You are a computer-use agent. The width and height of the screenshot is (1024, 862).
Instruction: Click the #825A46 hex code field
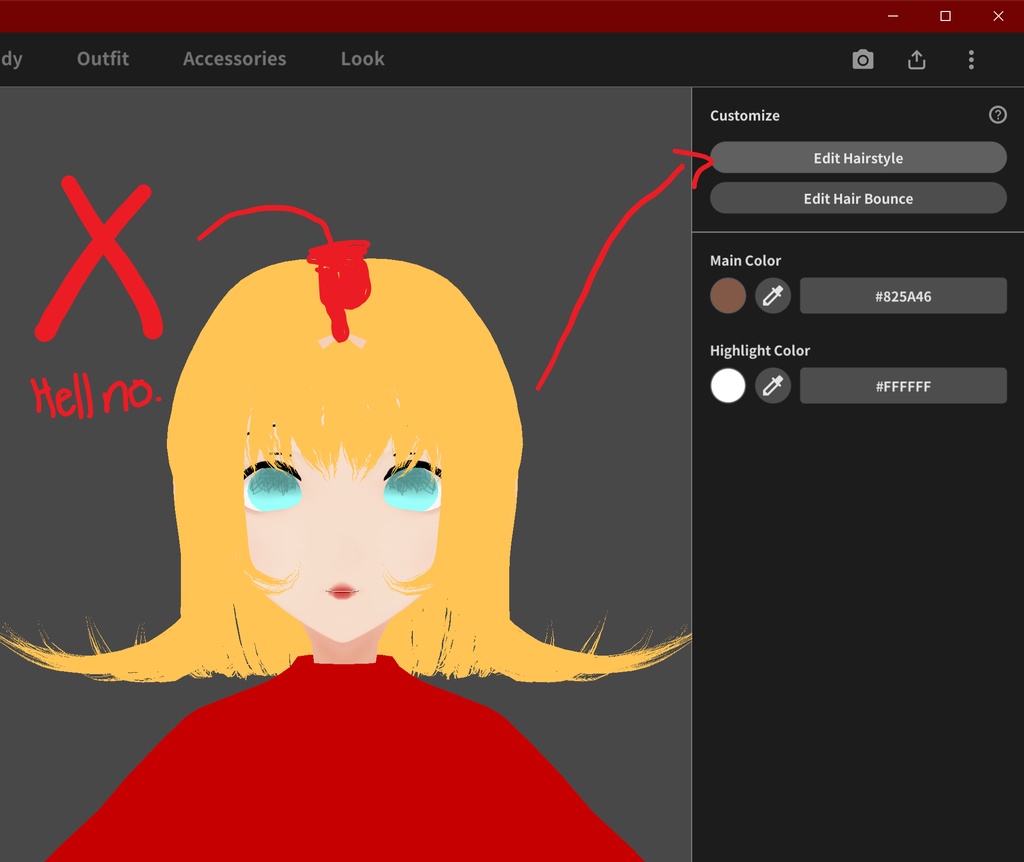pos(903,295)
